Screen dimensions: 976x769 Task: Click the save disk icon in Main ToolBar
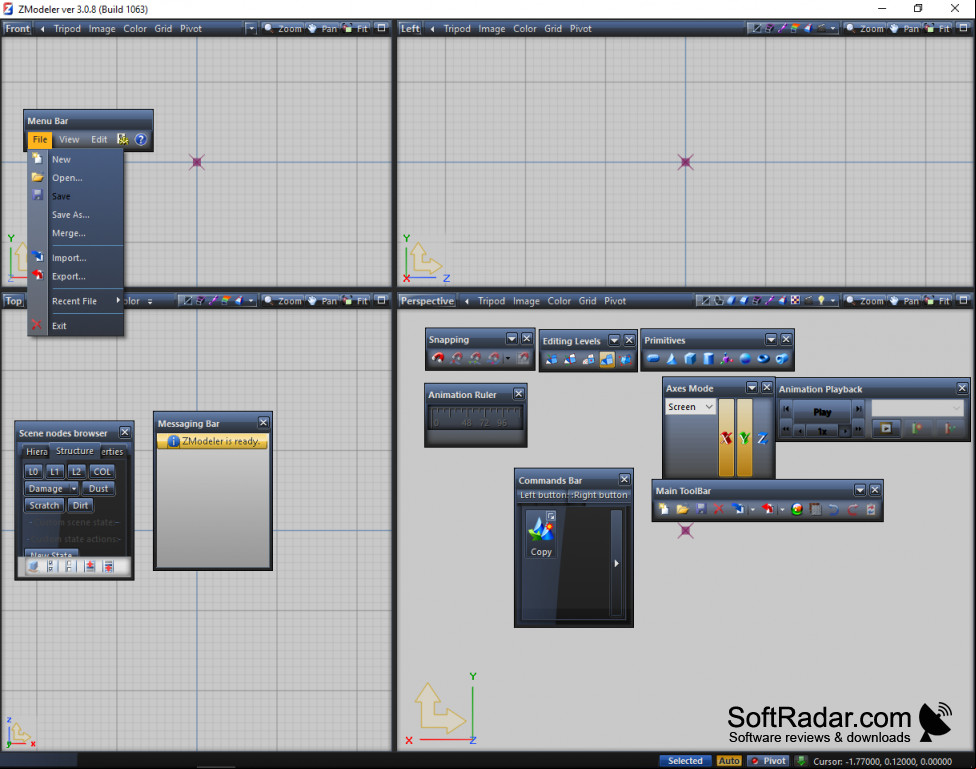[701, 509]
